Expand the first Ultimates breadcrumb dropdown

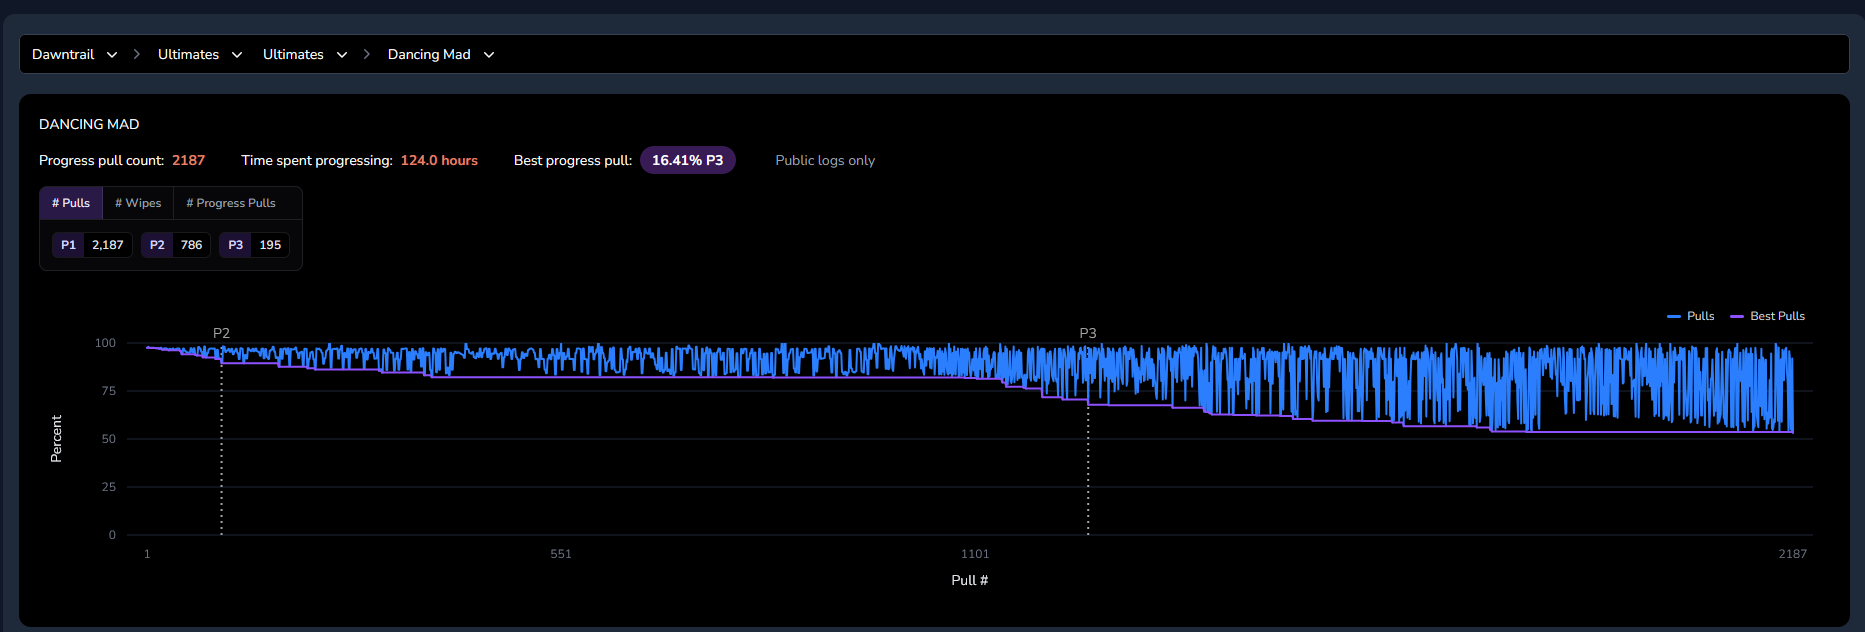click(x=200, y=54)
